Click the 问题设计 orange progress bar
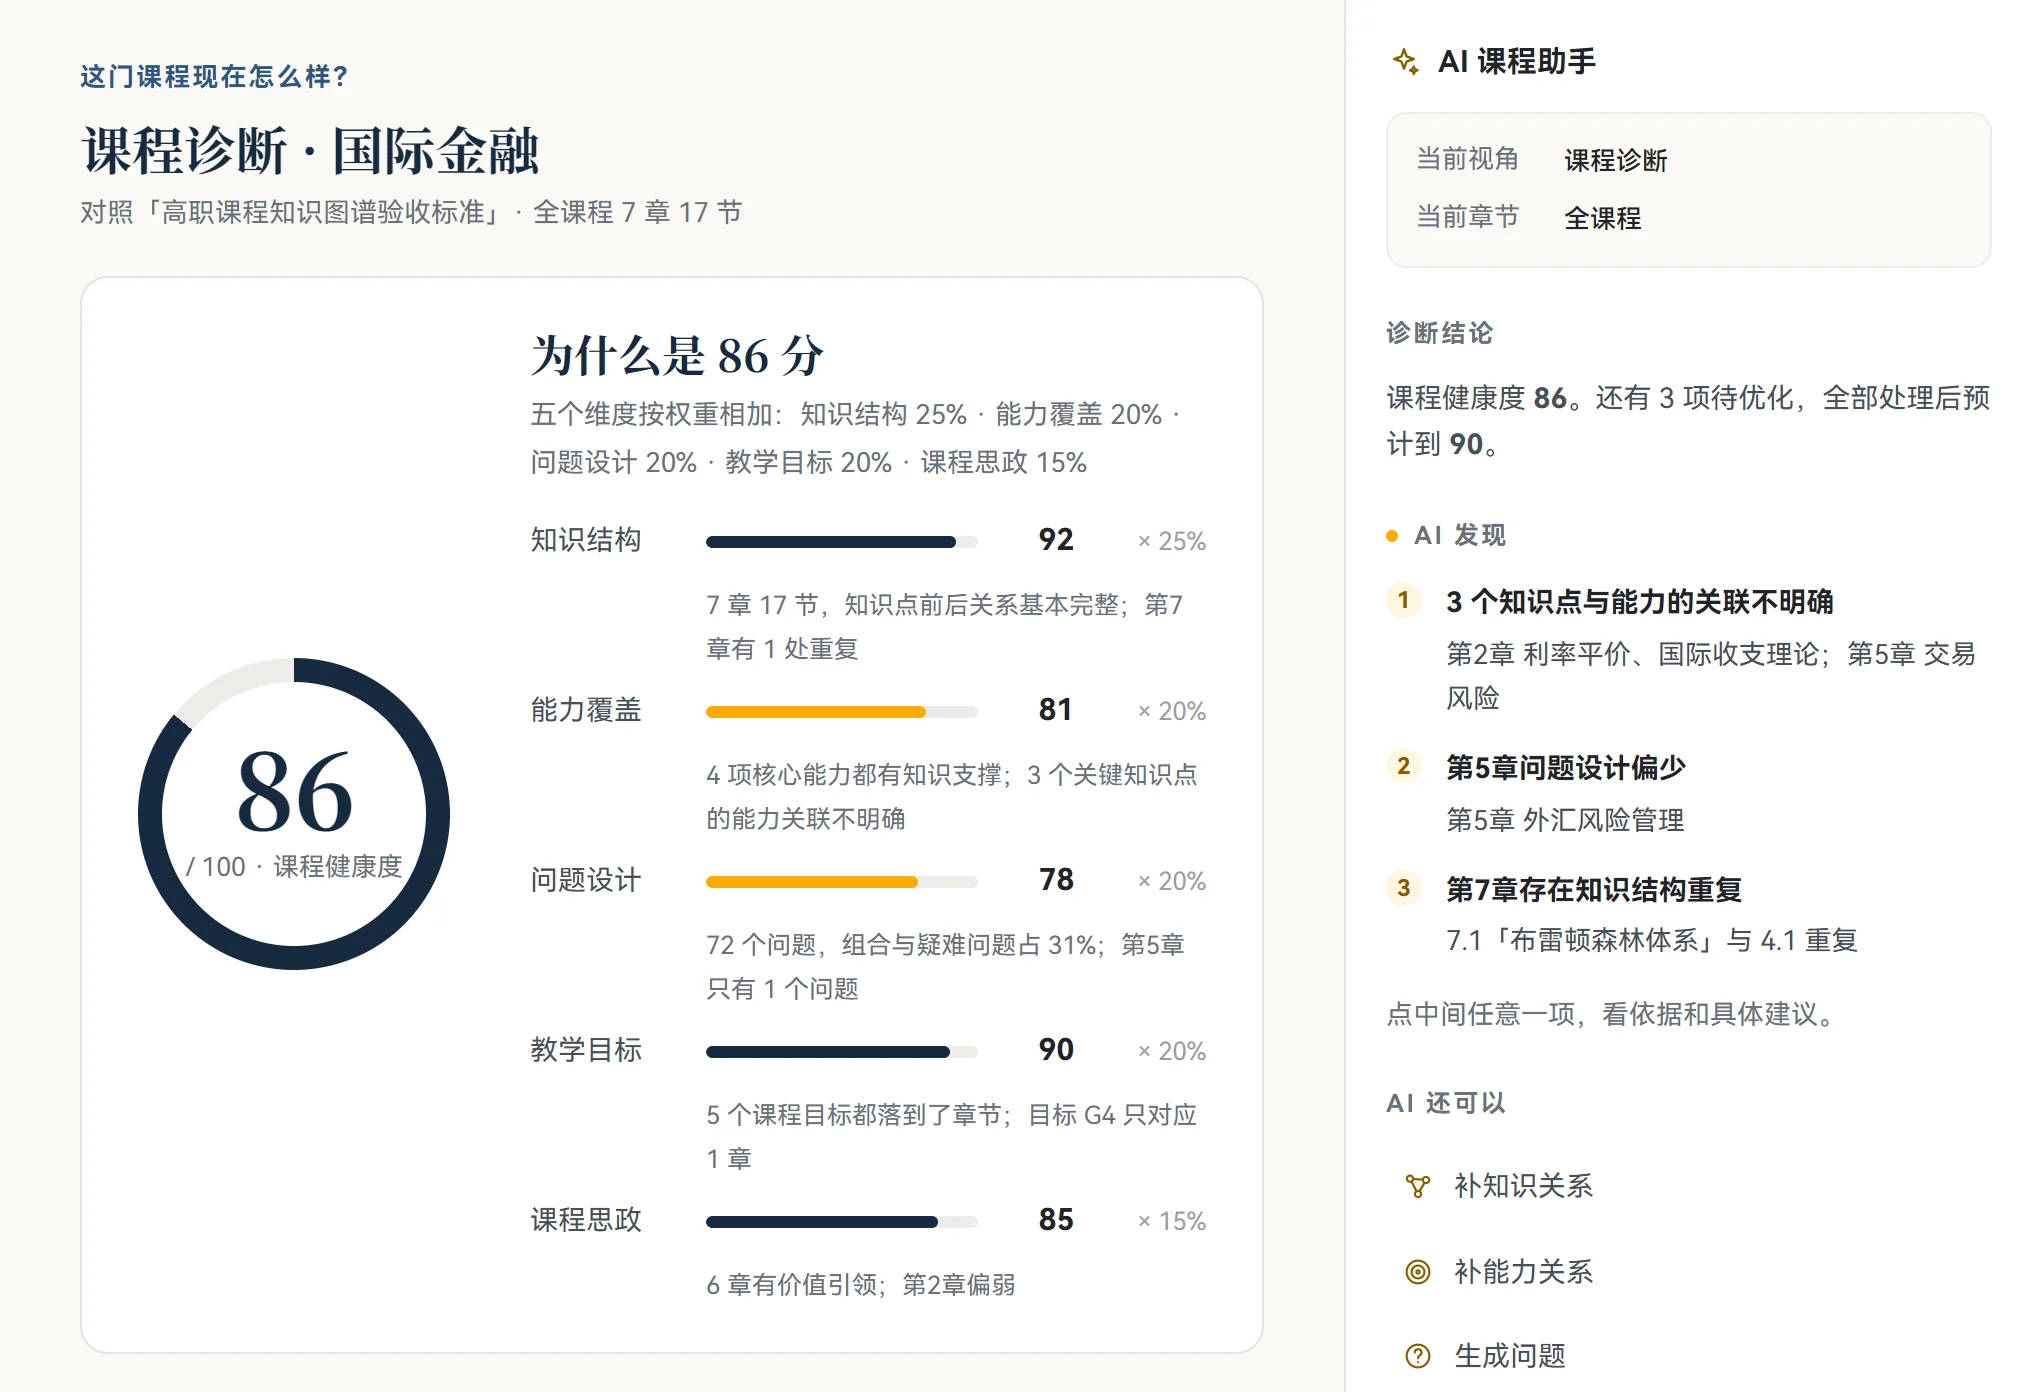This screenshot has height=1392, width=2032. coord(841,882)
